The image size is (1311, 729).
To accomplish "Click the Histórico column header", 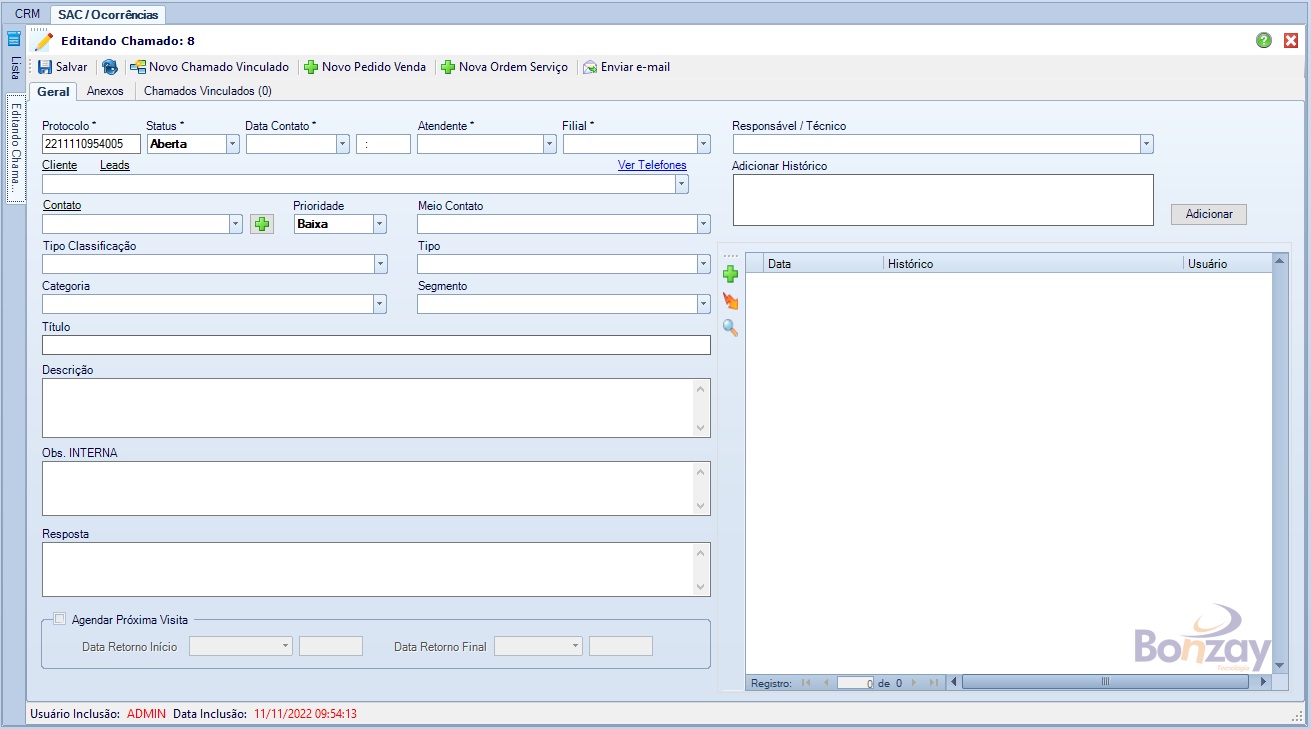I will click(1033, 264).
